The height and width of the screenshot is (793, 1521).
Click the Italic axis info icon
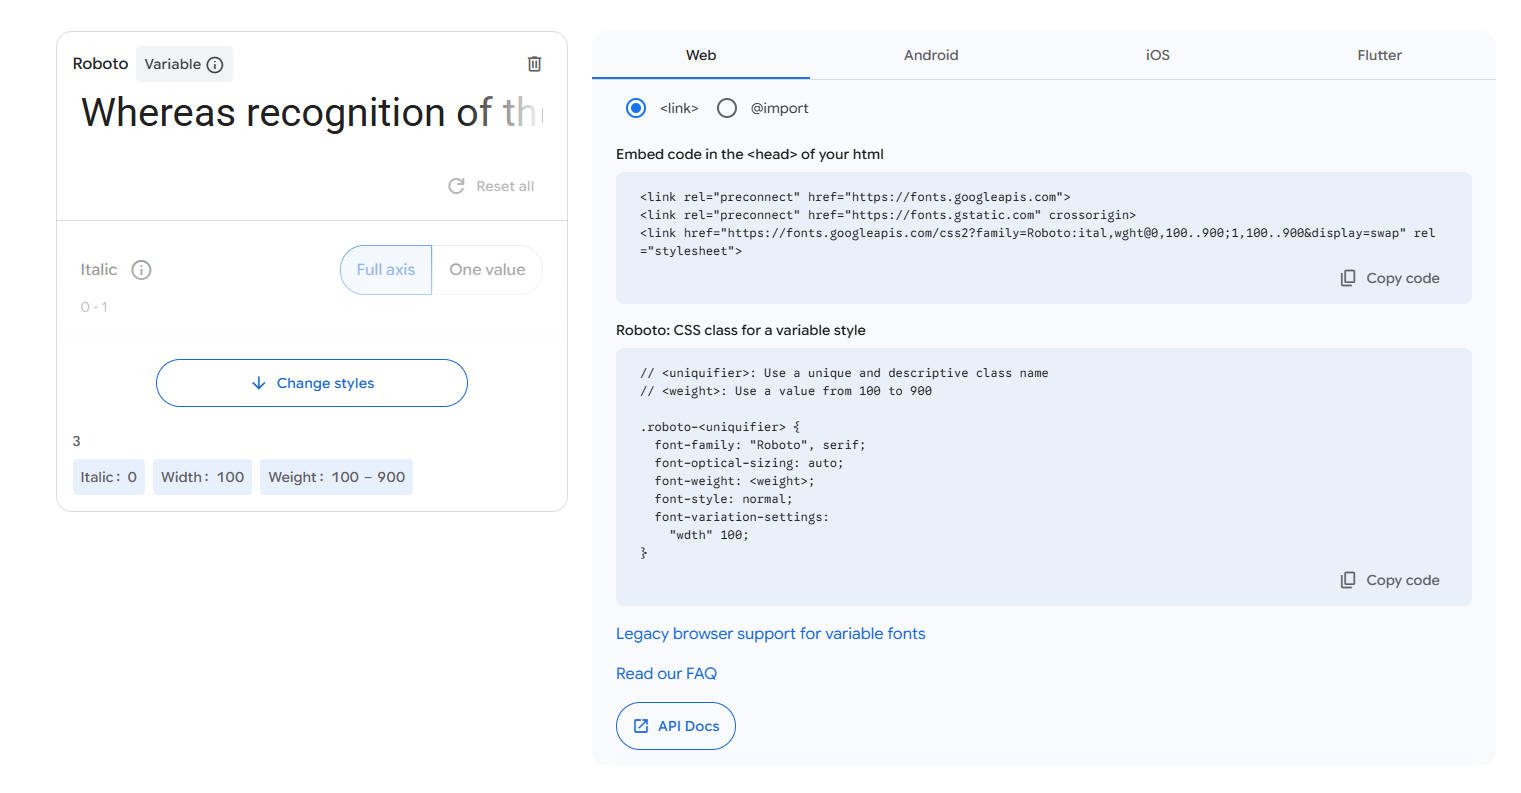[142, 270]
